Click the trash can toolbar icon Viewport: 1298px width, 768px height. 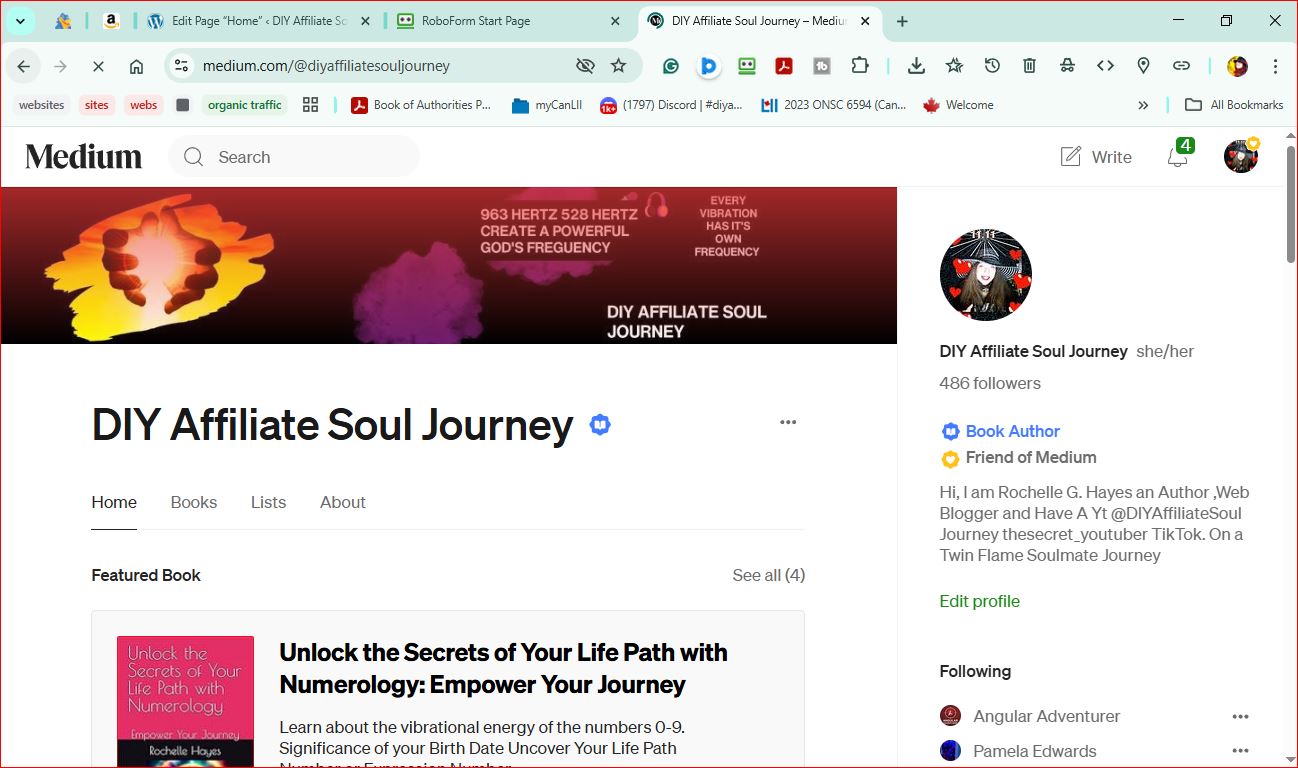click(1029, 66)
